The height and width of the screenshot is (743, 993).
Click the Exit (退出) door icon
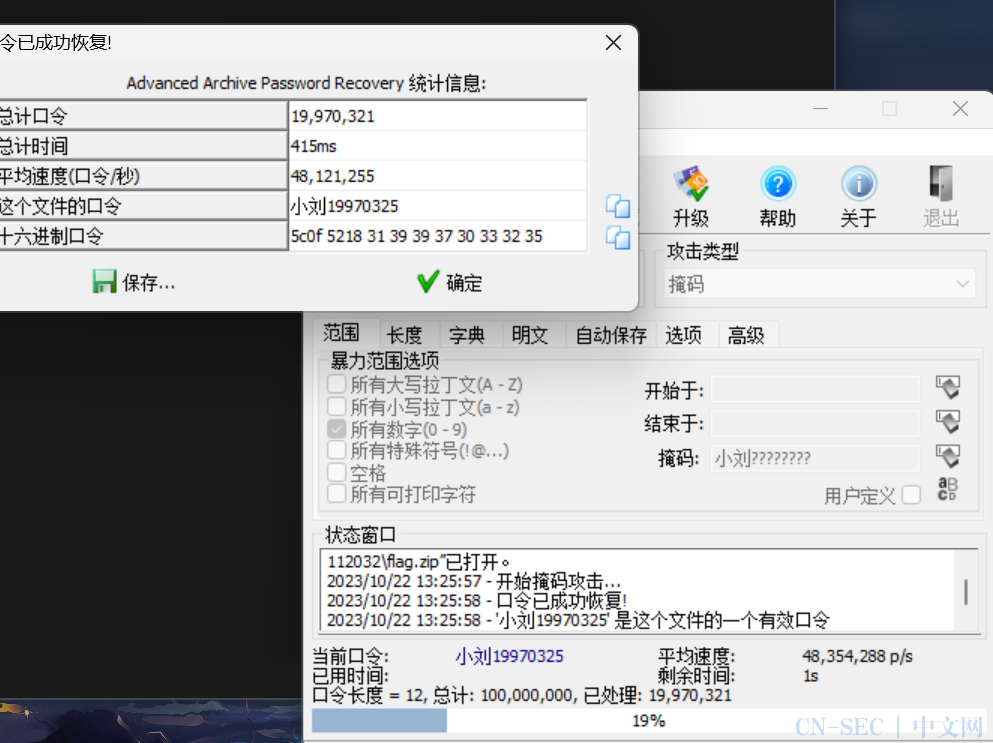pos(940,186)
